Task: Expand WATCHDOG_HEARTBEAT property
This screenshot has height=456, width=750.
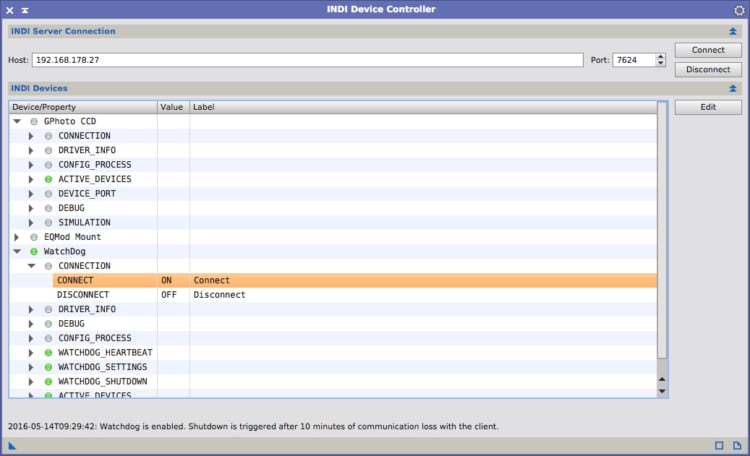Action: [x=31, y=353]
